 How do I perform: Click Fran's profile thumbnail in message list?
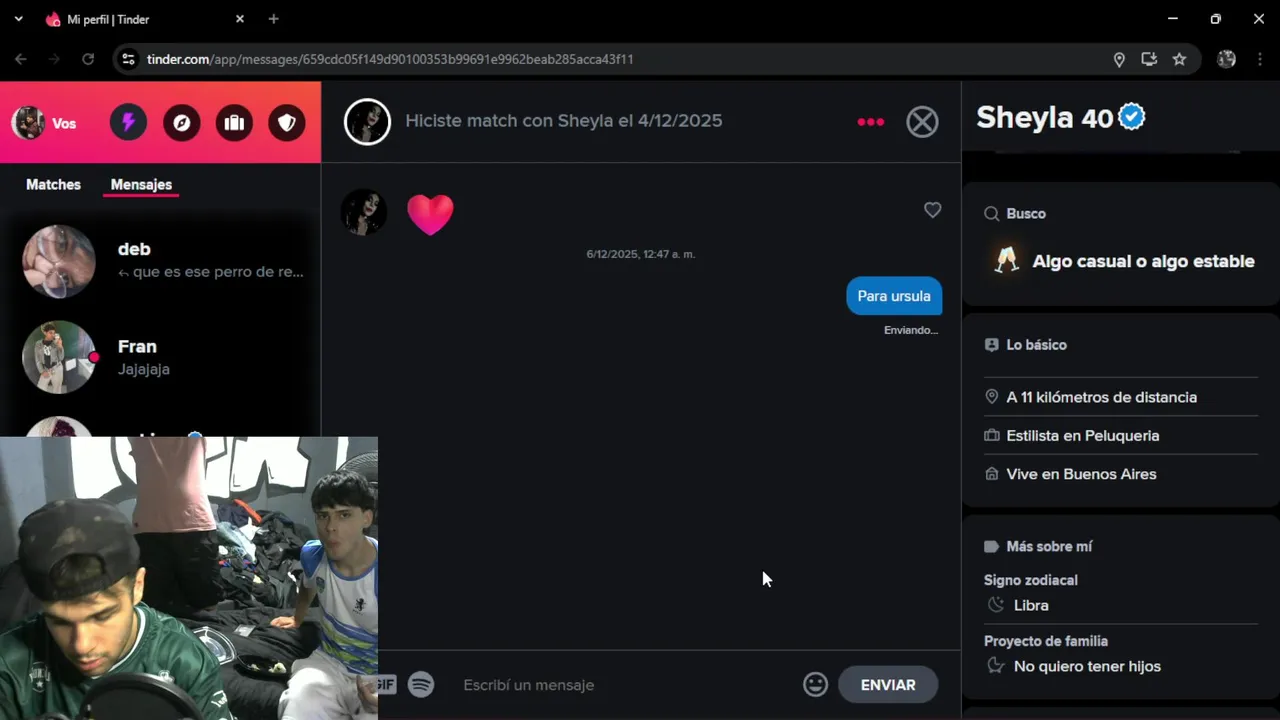click(59, 357)
